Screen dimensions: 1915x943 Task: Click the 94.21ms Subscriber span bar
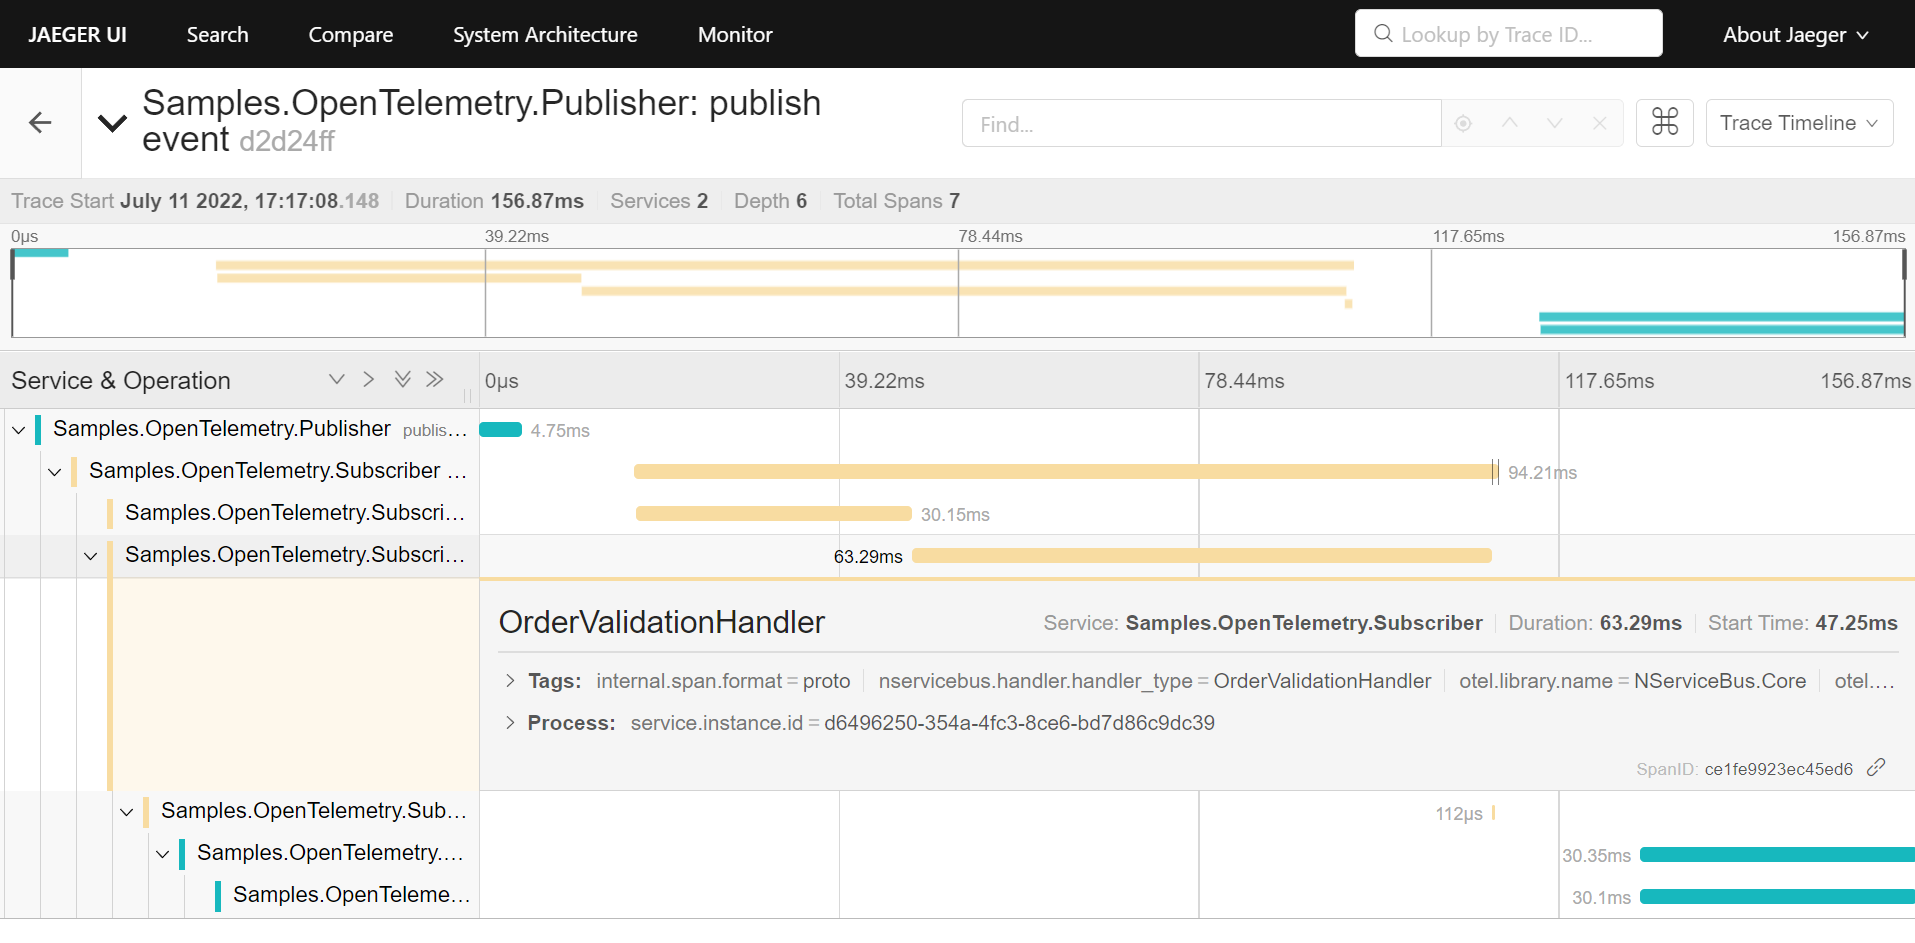point(1064,472)
